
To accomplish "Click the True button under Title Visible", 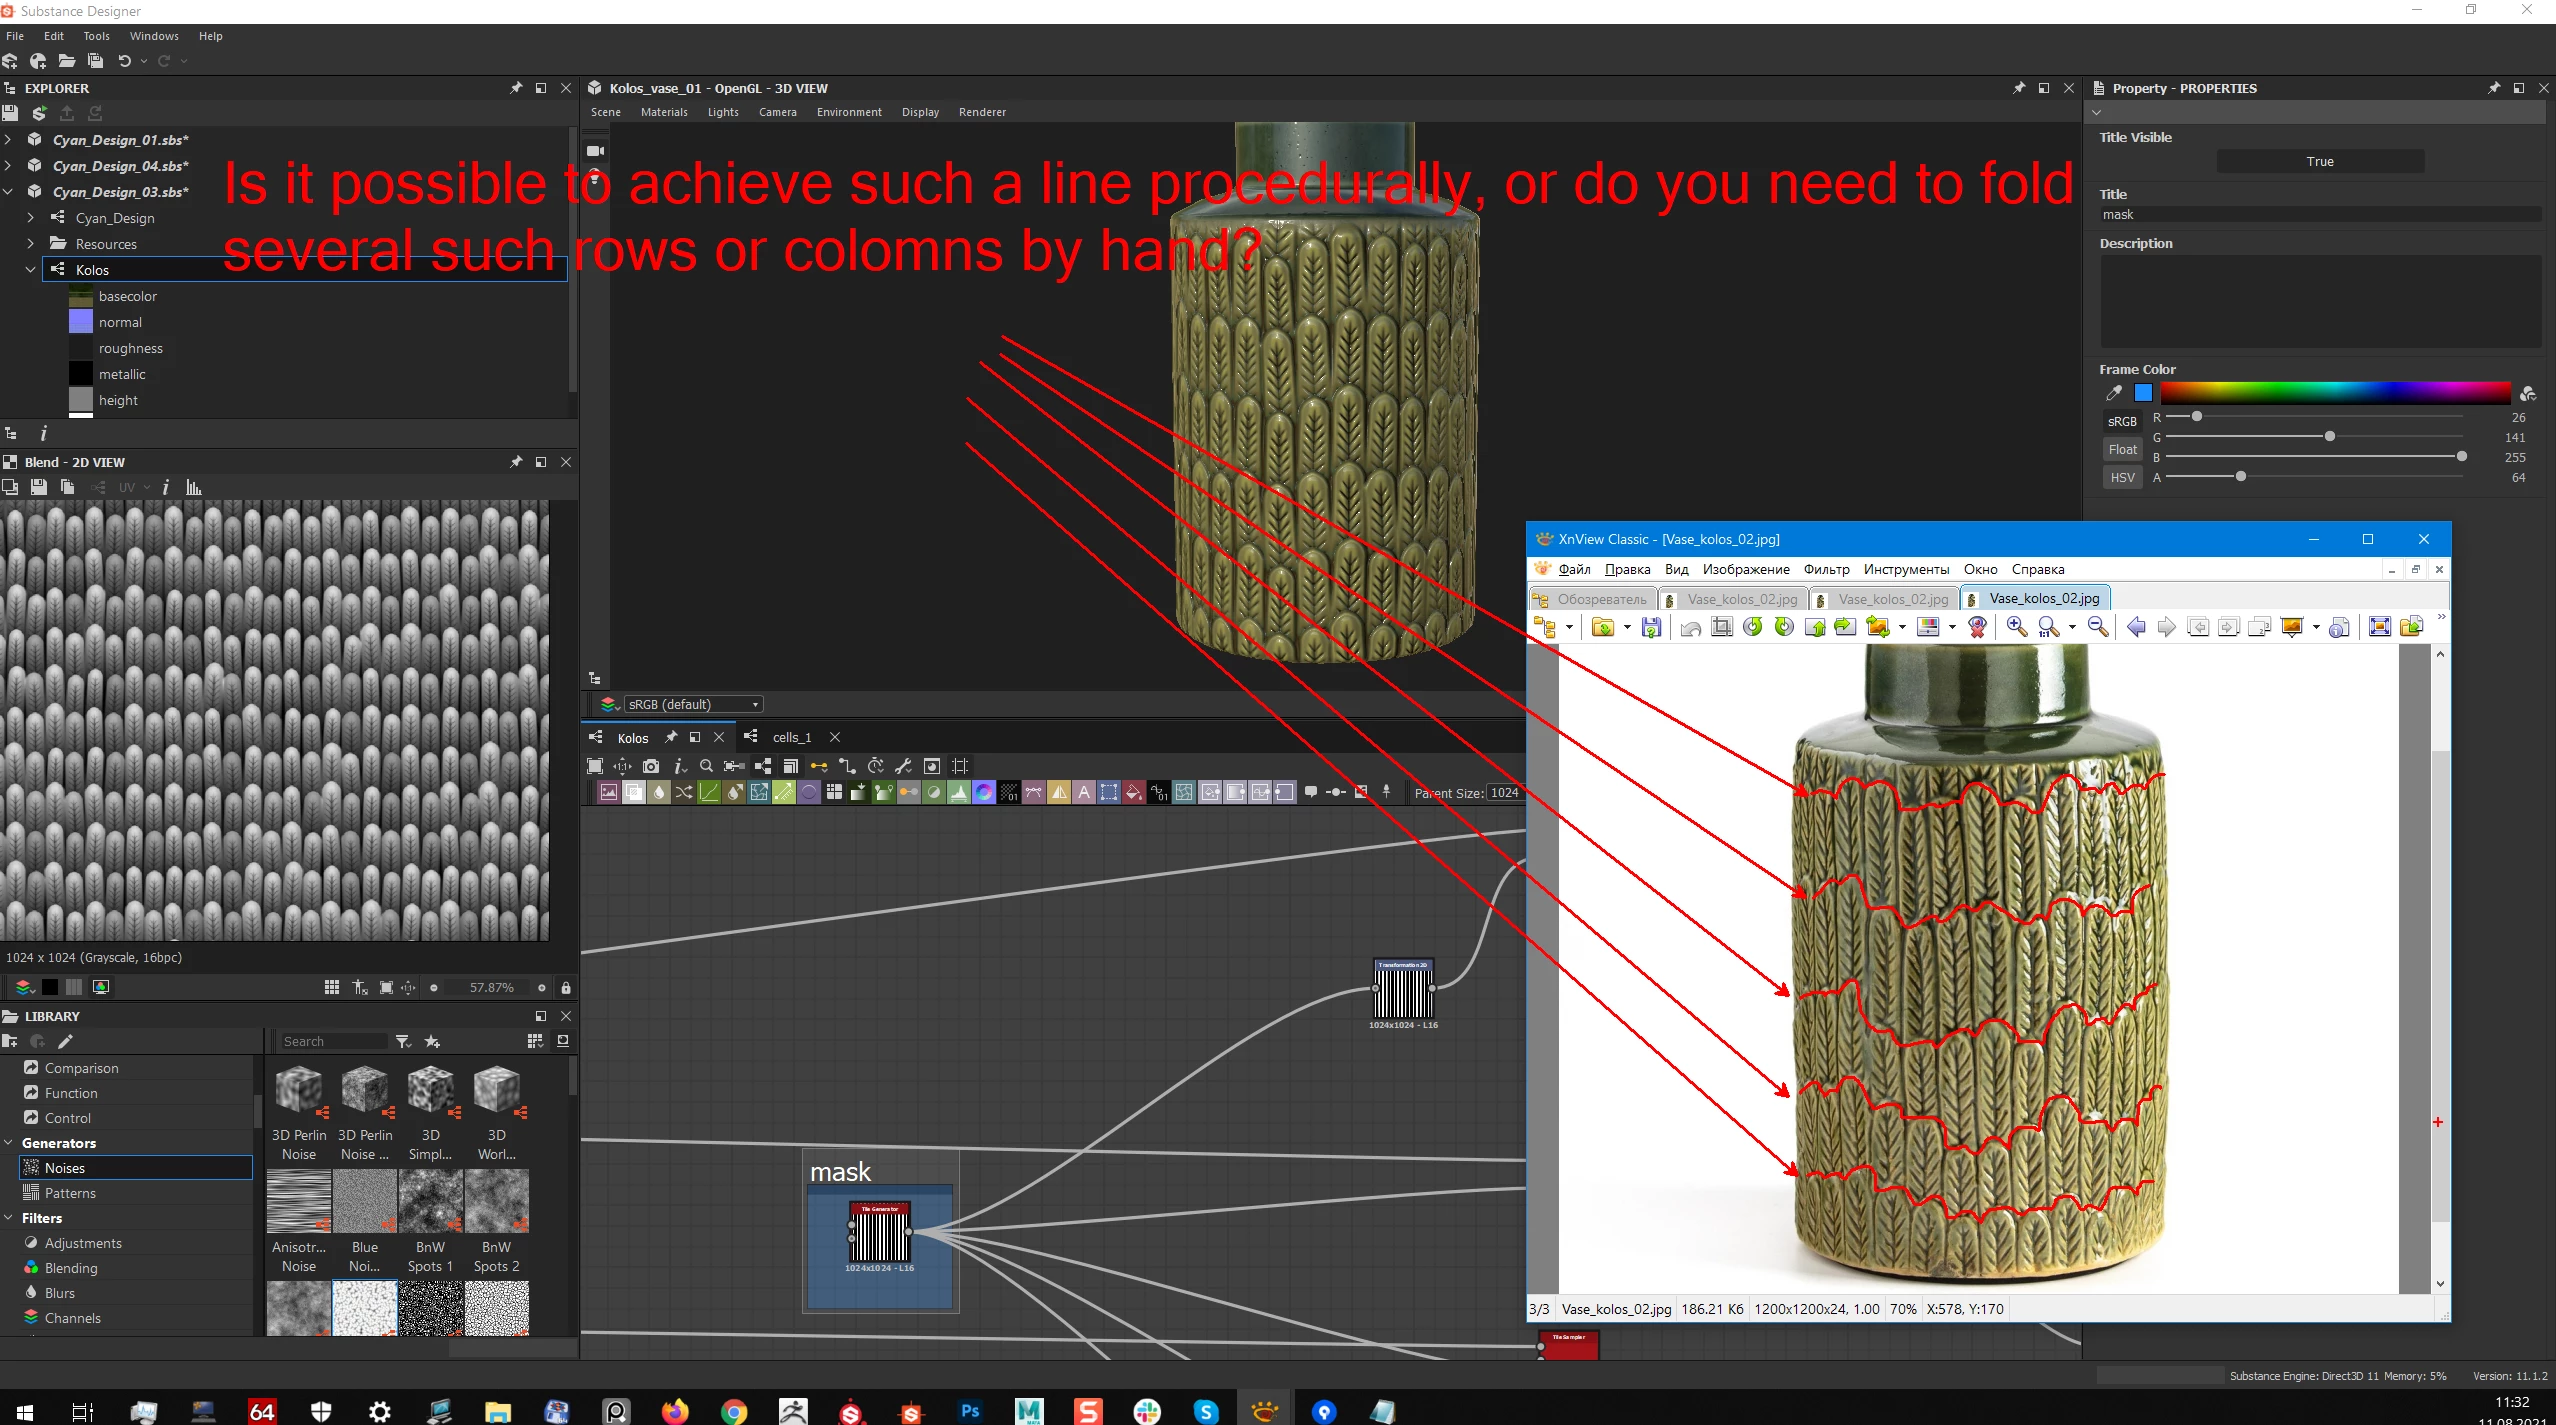I will tap(2319, 161).
